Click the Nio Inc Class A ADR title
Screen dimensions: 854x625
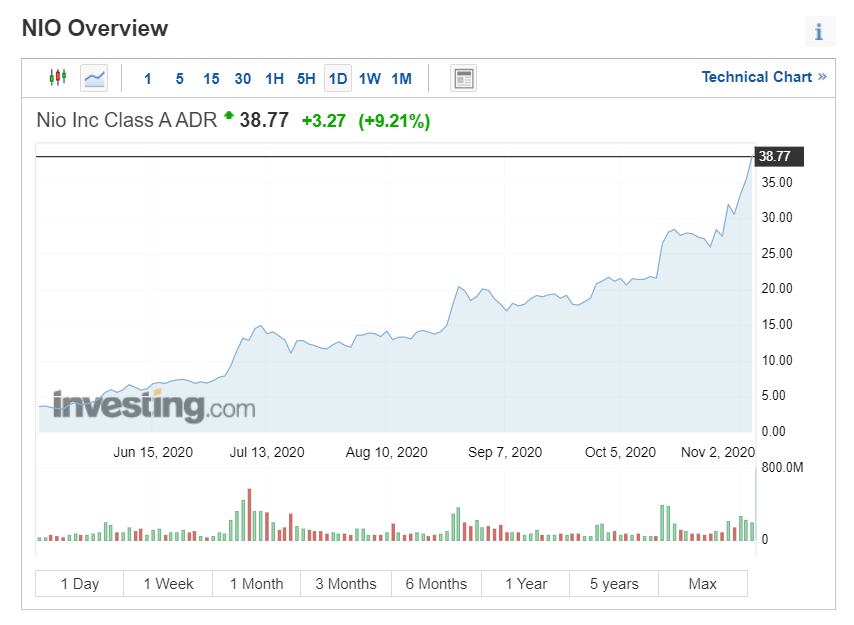[126, 120]
